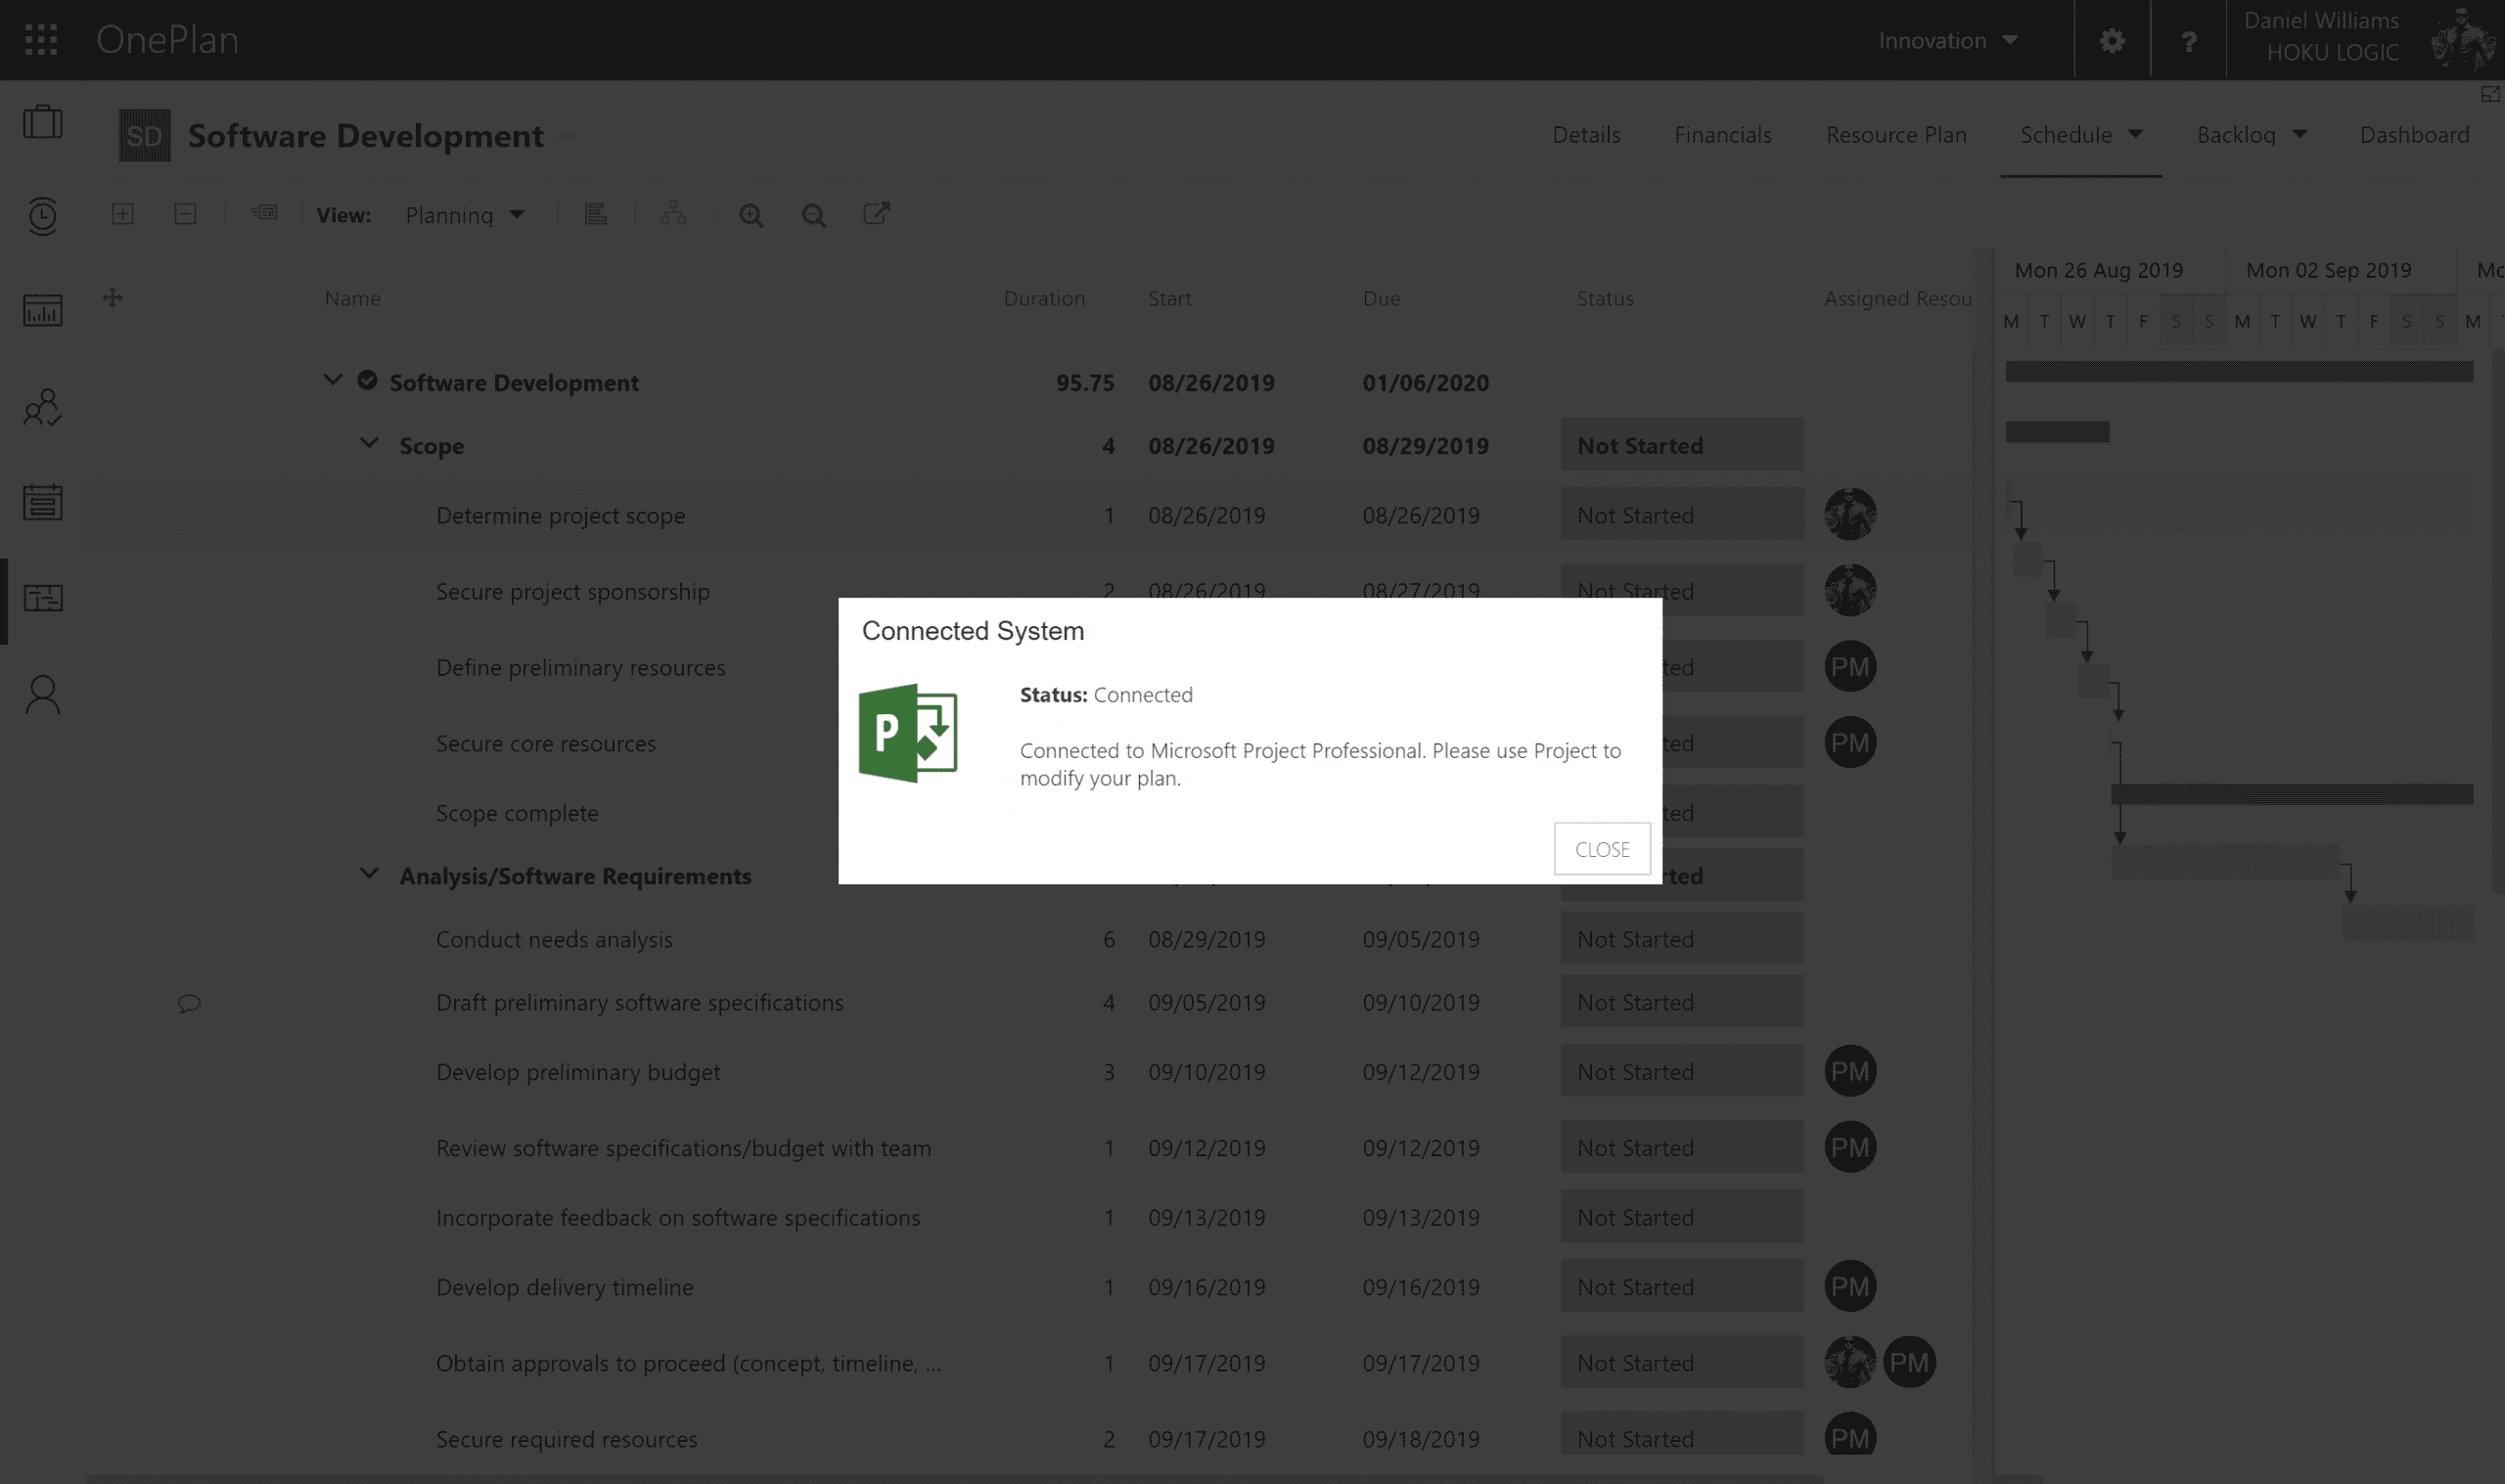
Task: Open Status cell for Conduct needs analysis
Action: click(1682, 938)
